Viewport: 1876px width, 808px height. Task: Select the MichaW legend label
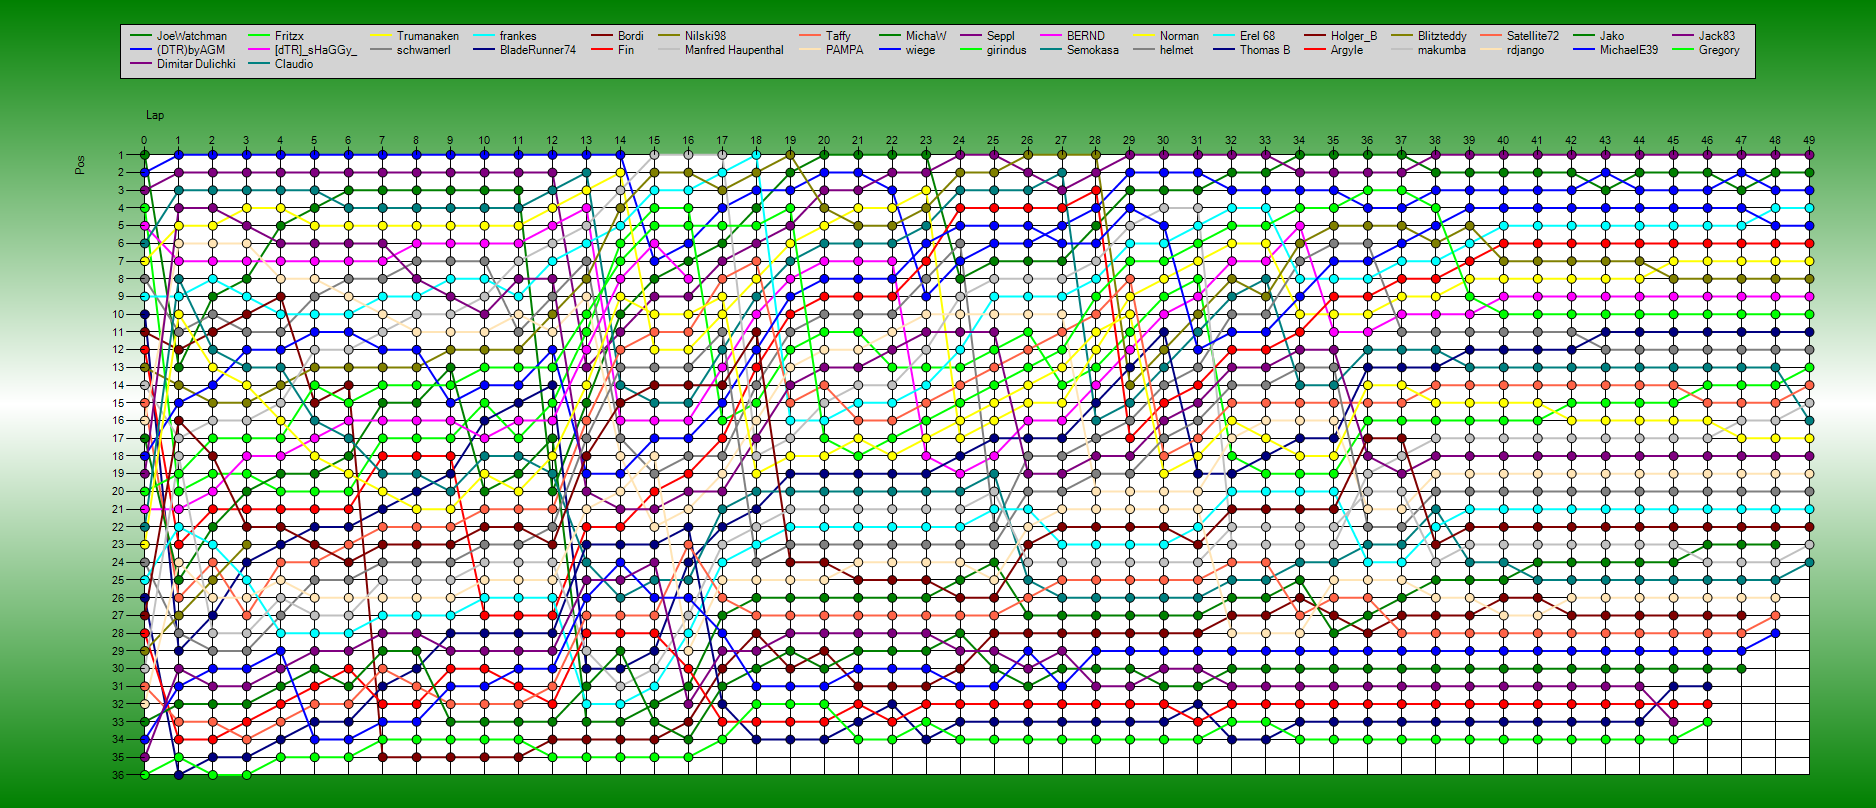coord(926,36)
